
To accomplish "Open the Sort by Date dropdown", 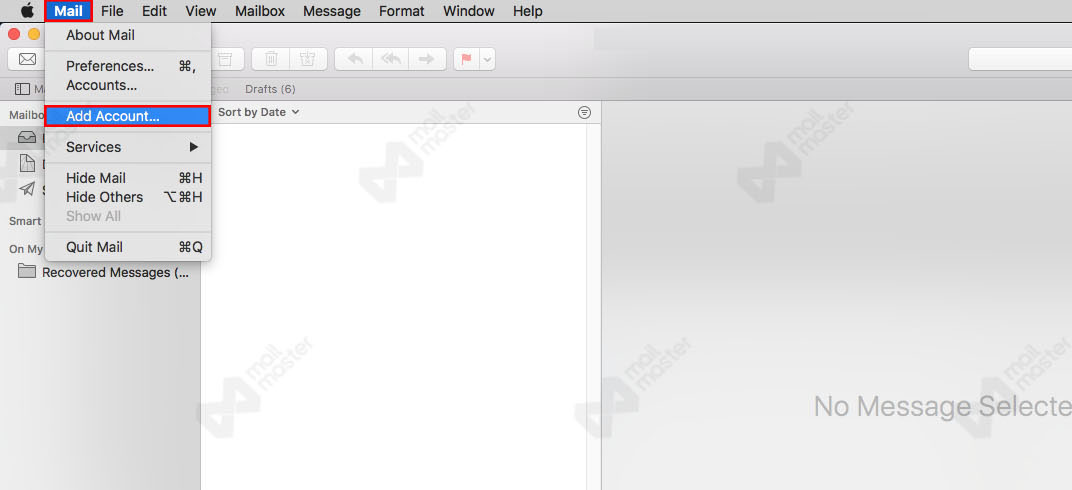I will point(258,112).
